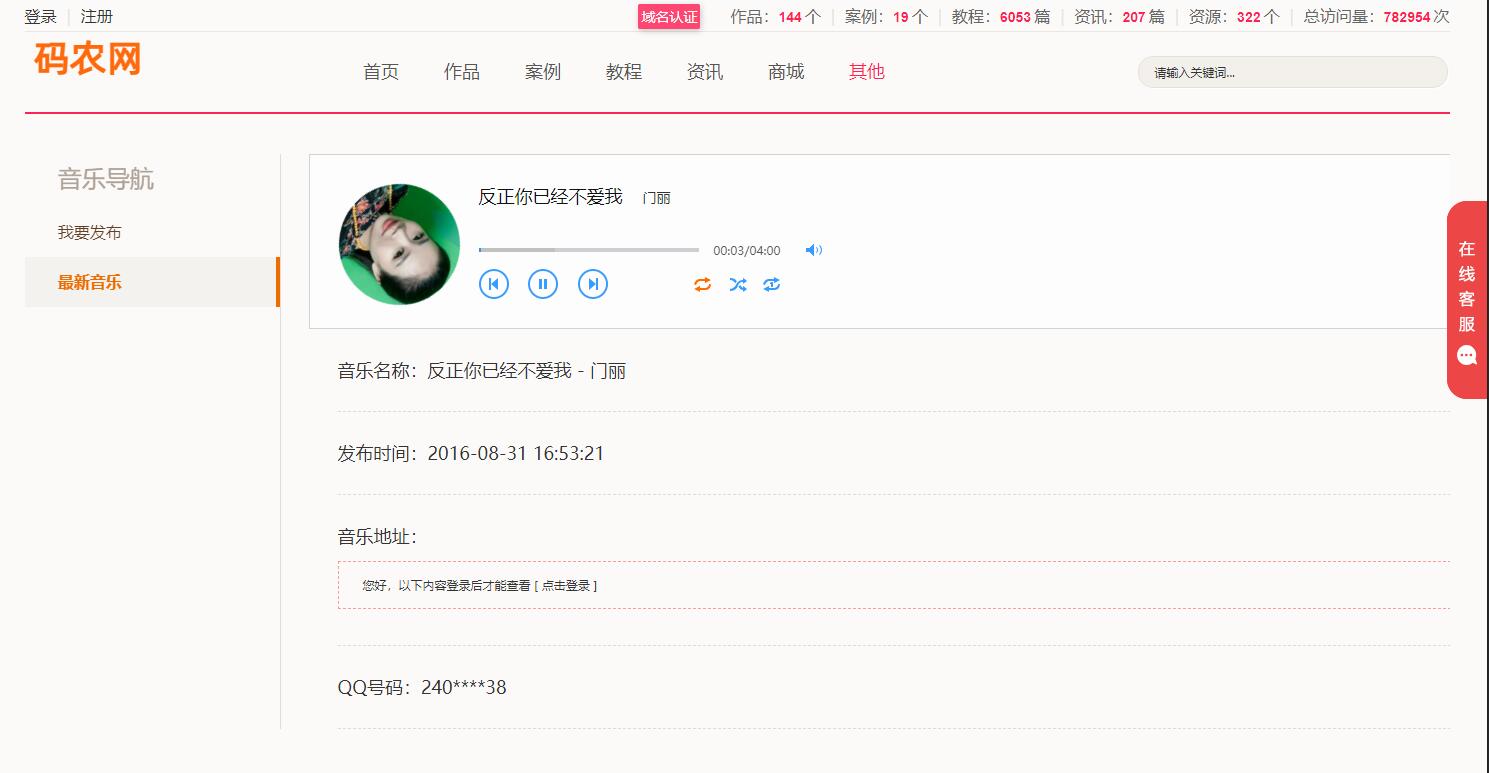Click the 域名认证 badge
1489x773 pixels.
[669, 17]
